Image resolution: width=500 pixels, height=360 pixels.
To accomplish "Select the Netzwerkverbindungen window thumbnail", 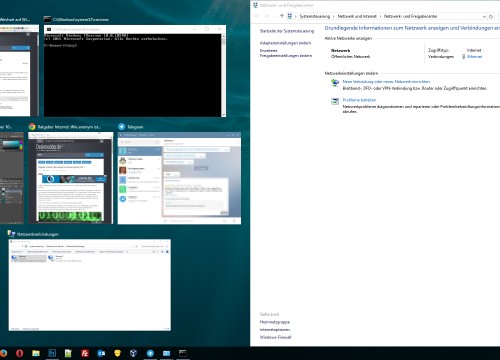I will point(90,285).
